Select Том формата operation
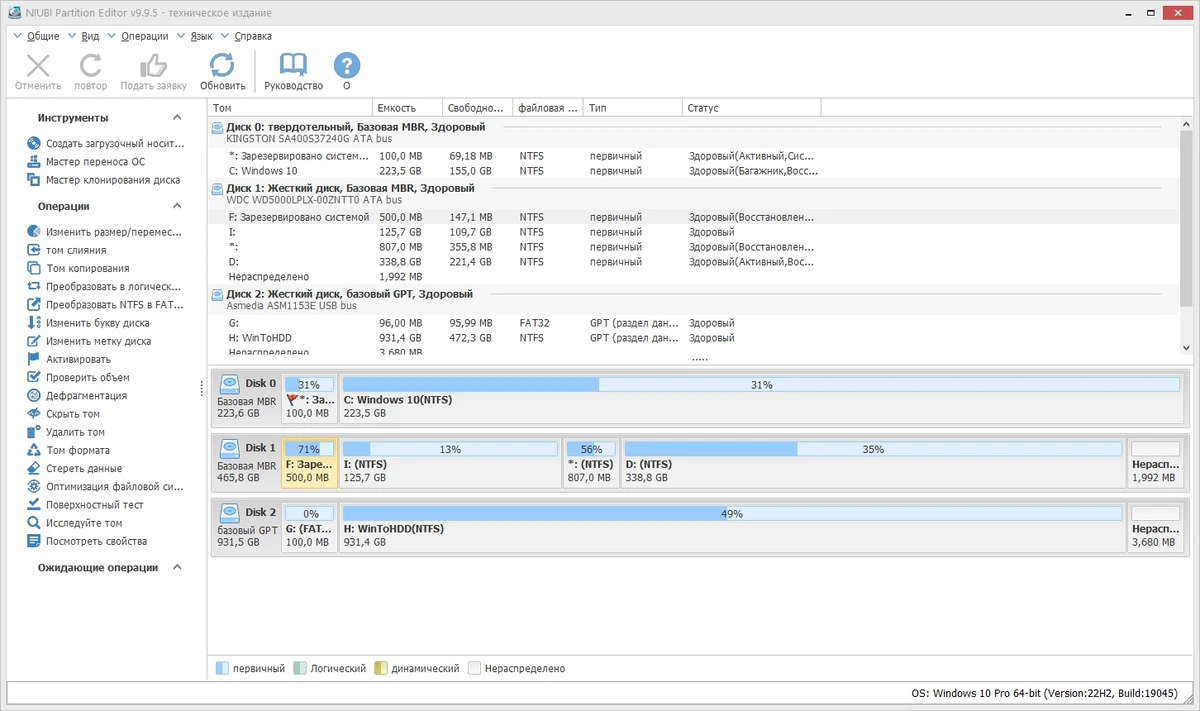1200x711 pixels. tap(69, 450)
